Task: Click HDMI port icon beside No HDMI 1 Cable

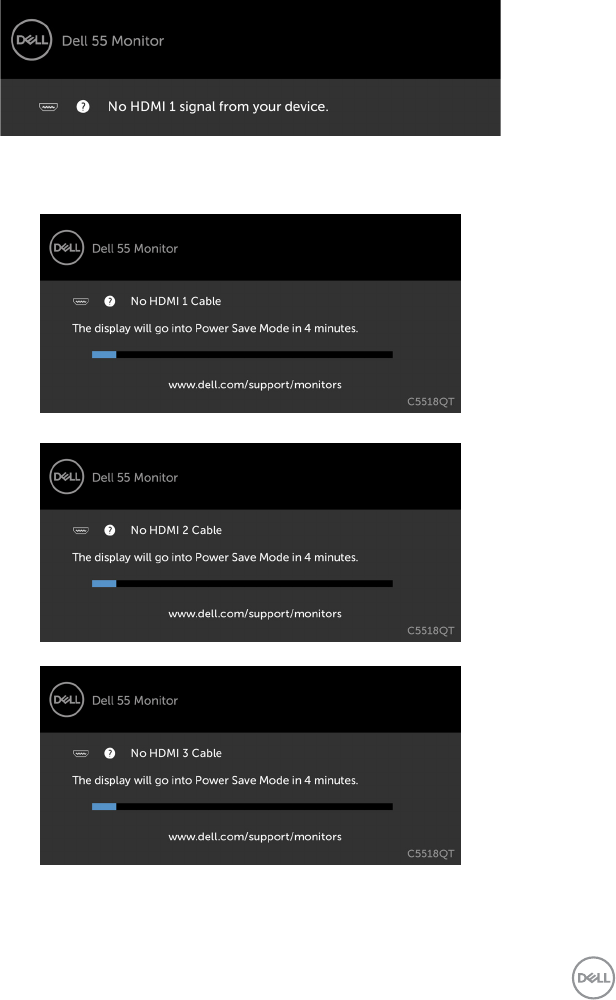Action: click(81, 301)
